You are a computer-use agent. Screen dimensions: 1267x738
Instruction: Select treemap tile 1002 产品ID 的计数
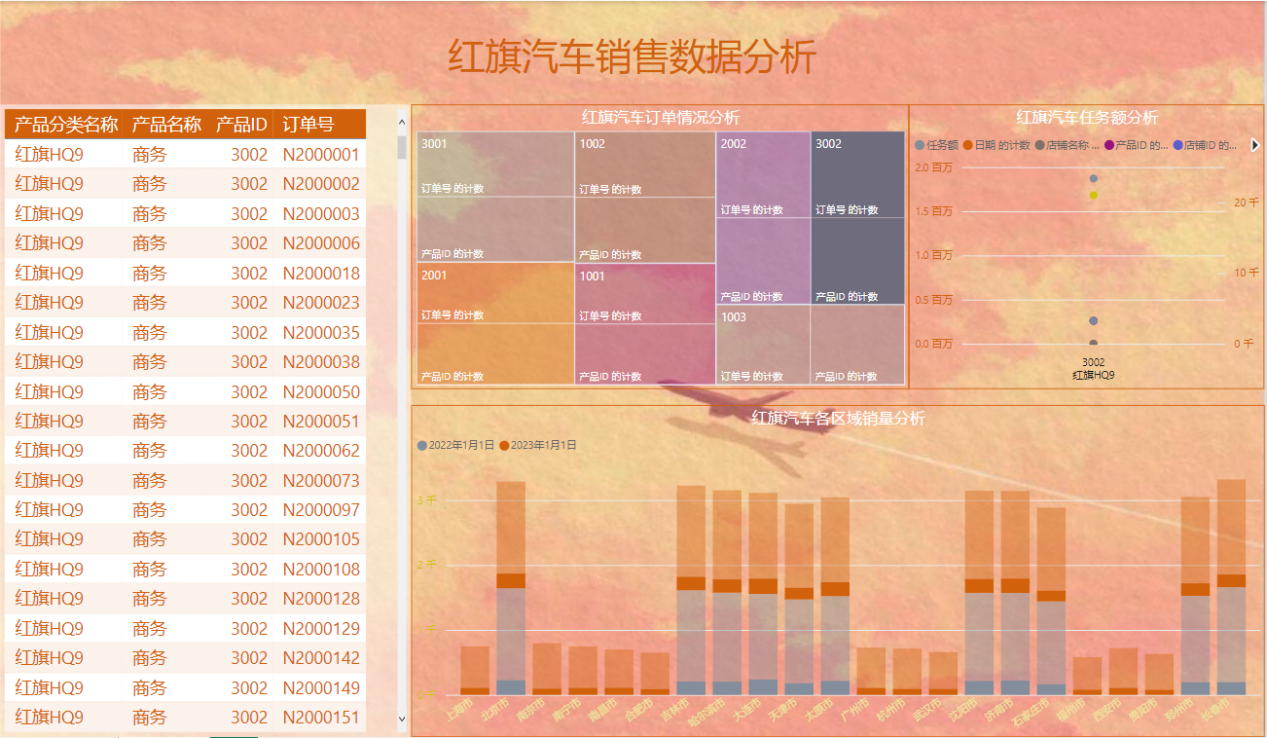pos(646,230)
